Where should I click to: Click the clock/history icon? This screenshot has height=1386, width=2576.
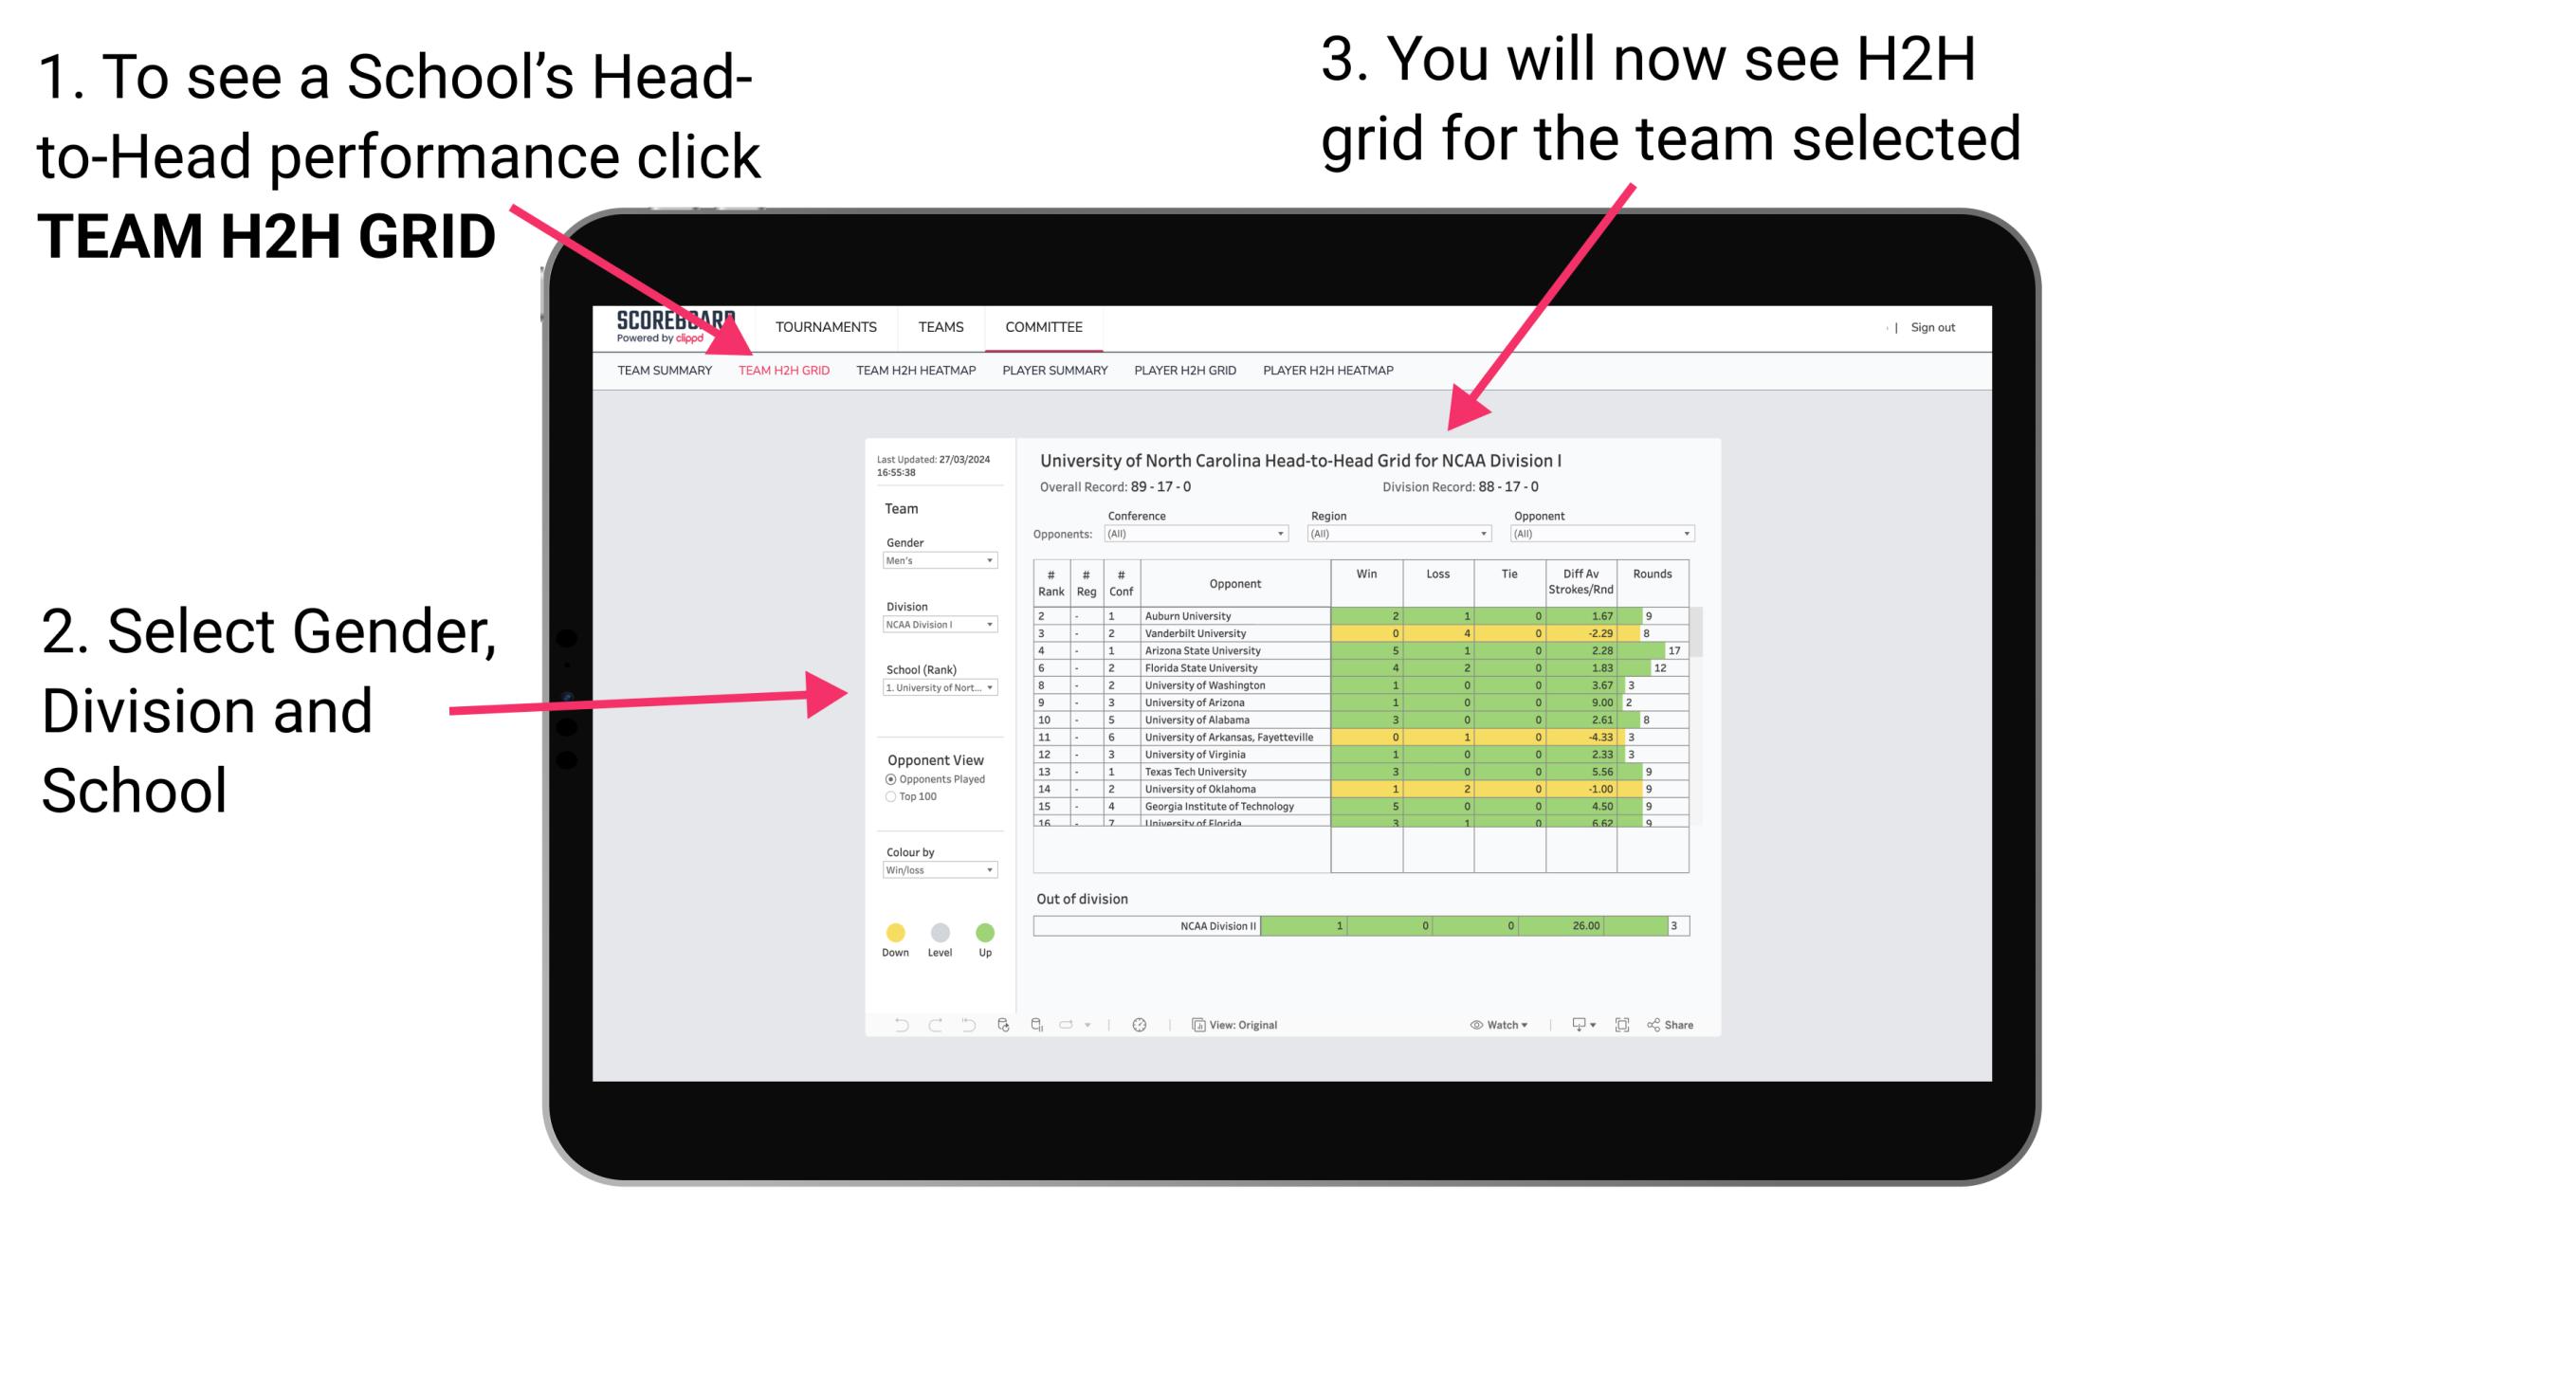(1137, 1026)
